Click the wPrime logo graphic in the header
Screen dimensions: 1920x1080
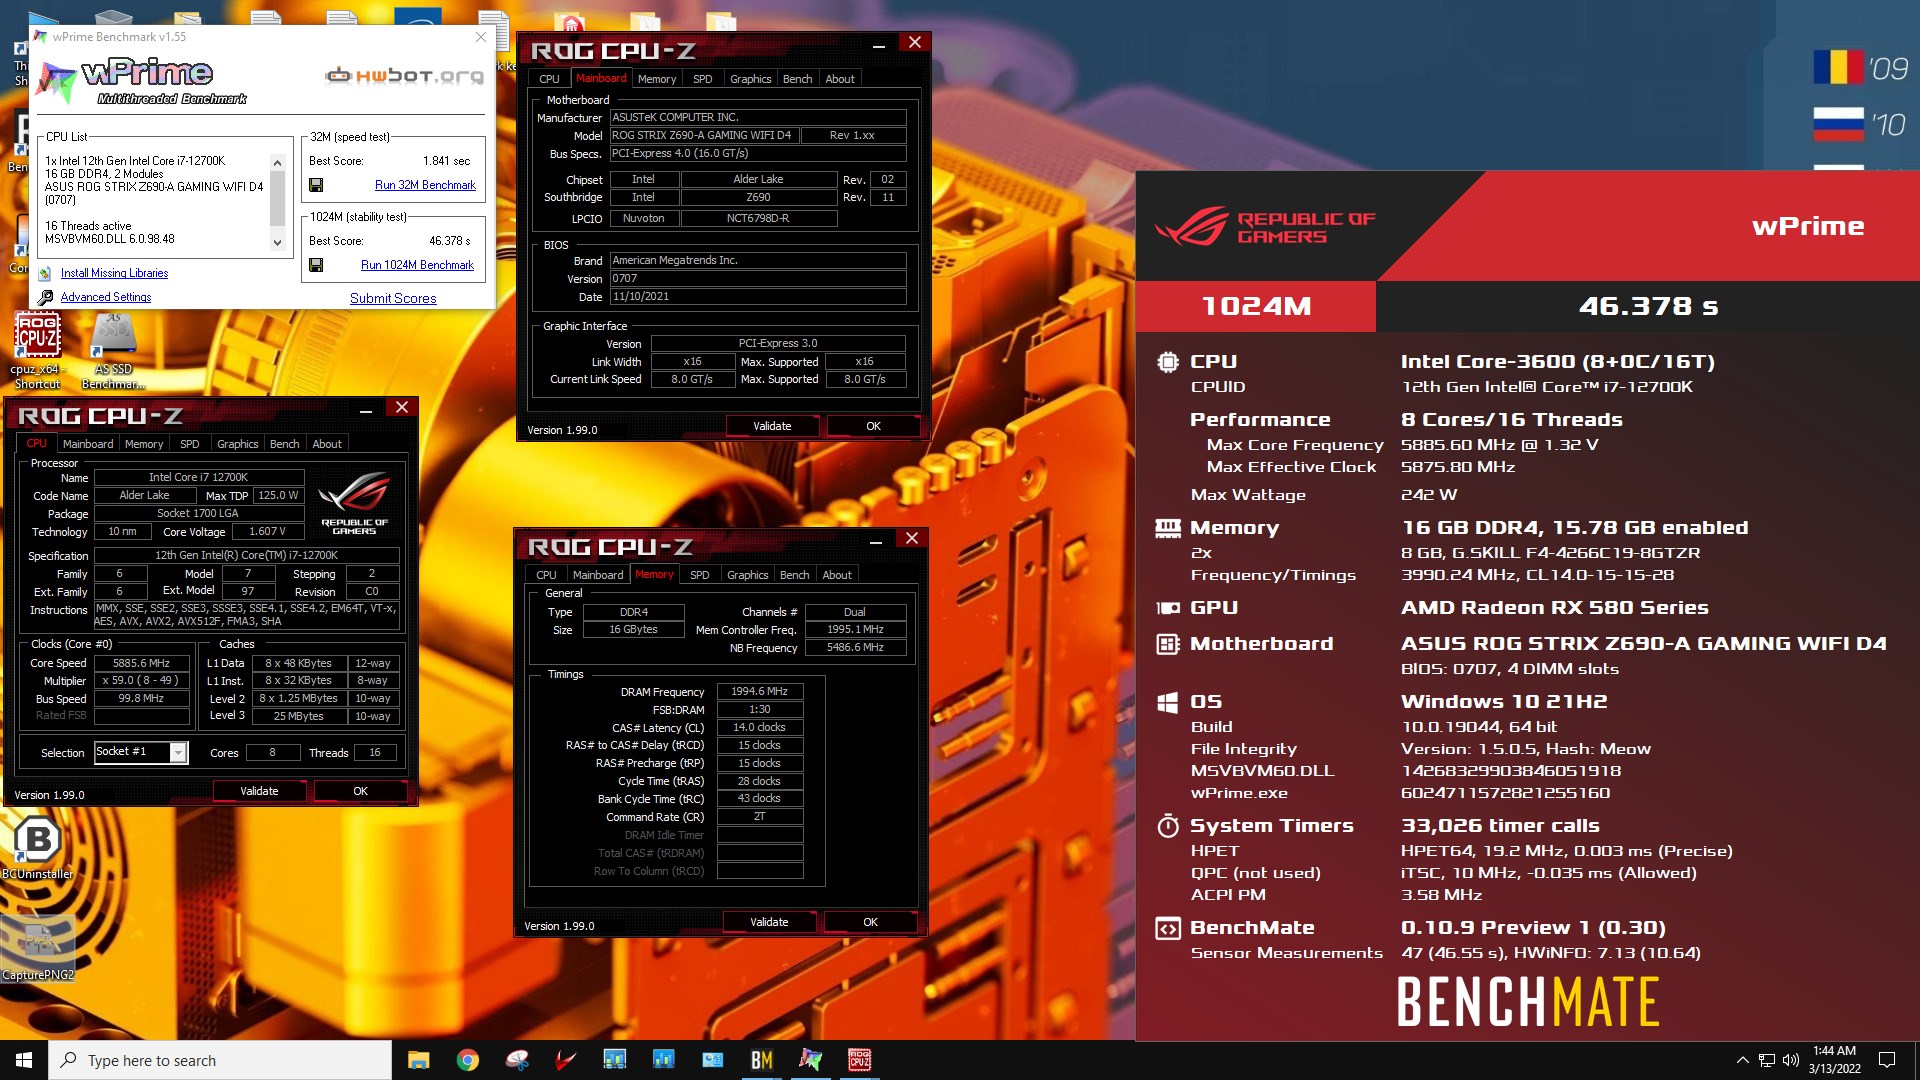(142, 80)
